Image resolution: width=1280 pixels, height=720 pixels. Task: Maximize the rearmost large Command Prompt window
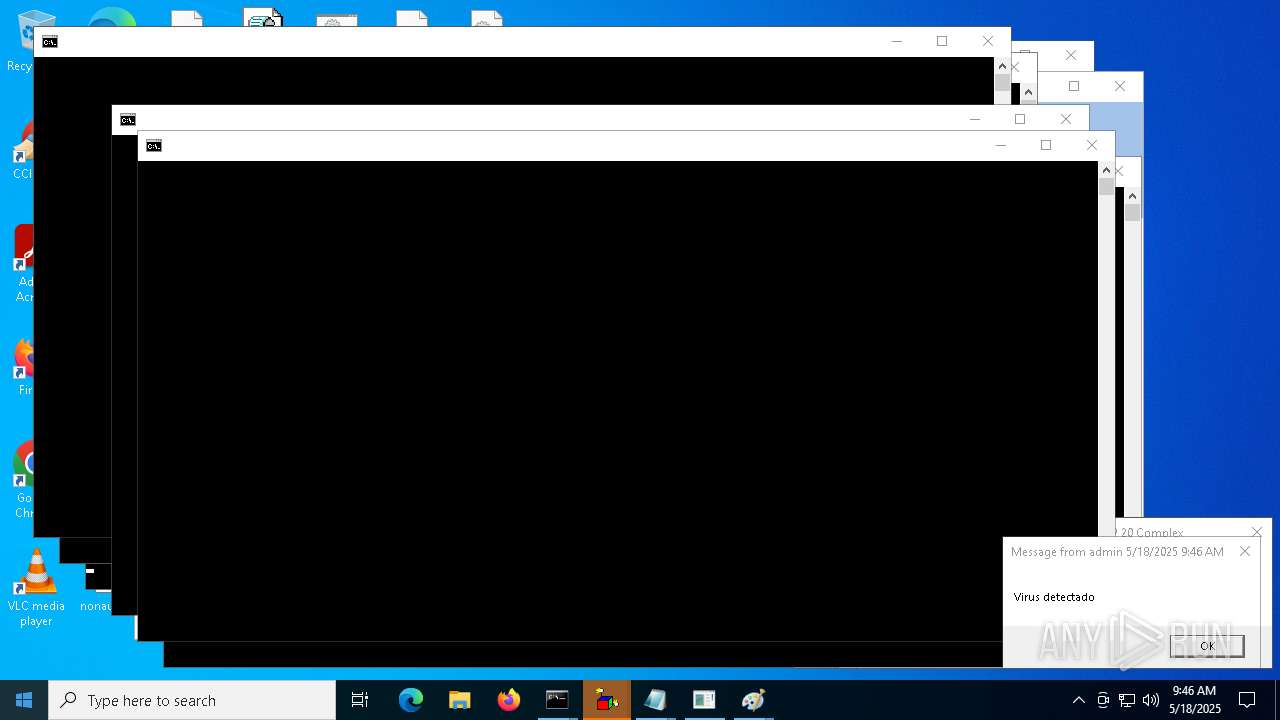942,41
